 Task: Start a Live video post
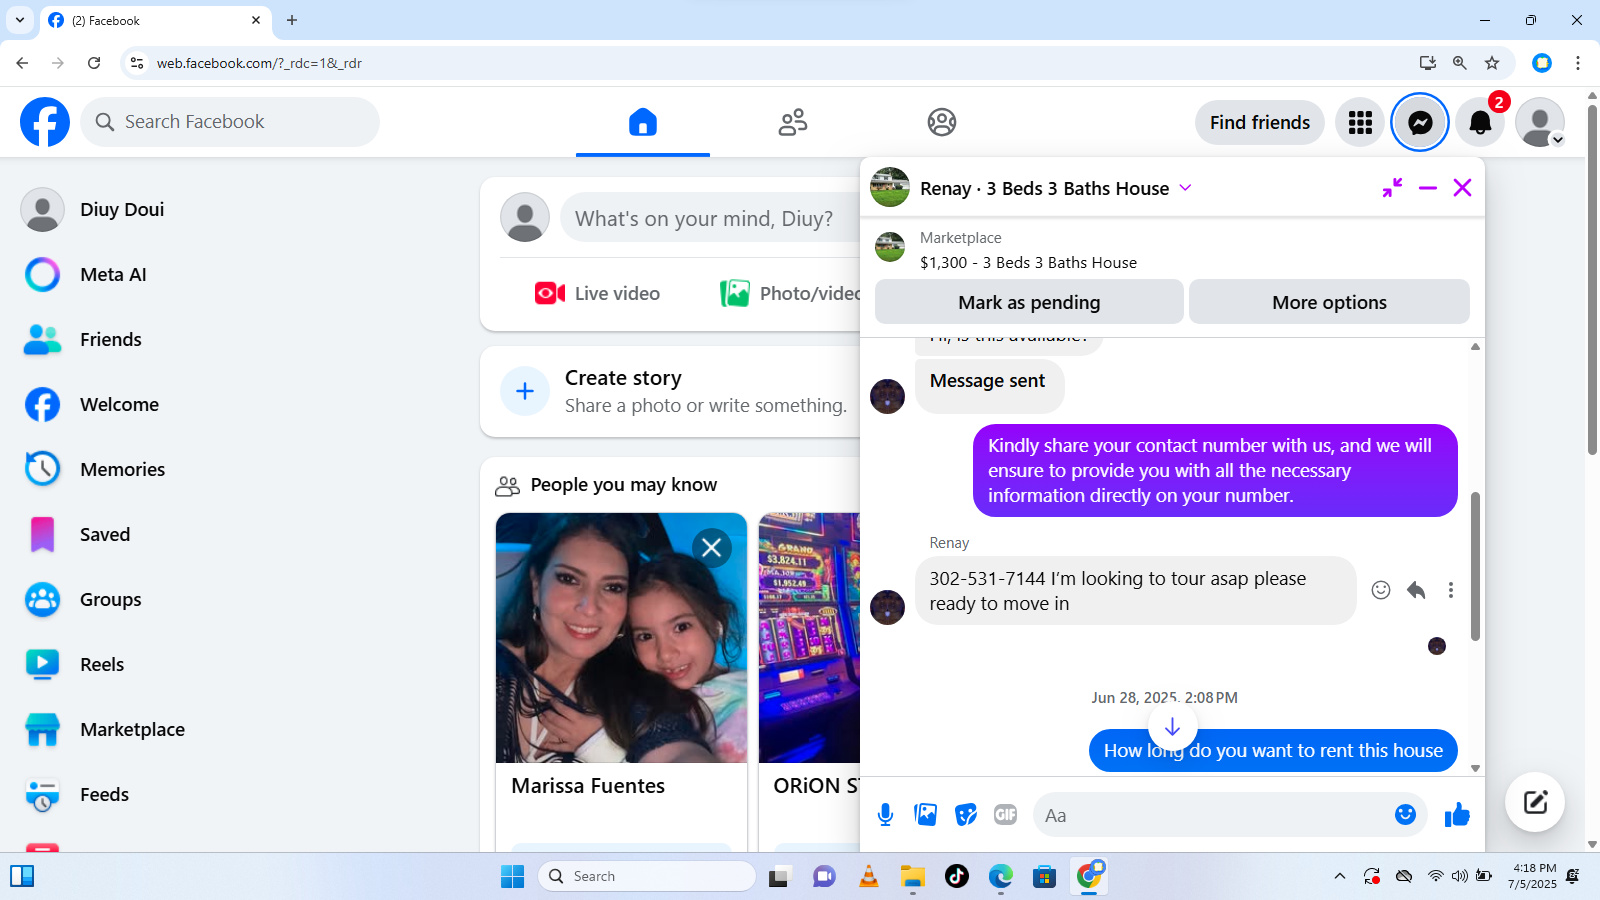tap(597, 293)
